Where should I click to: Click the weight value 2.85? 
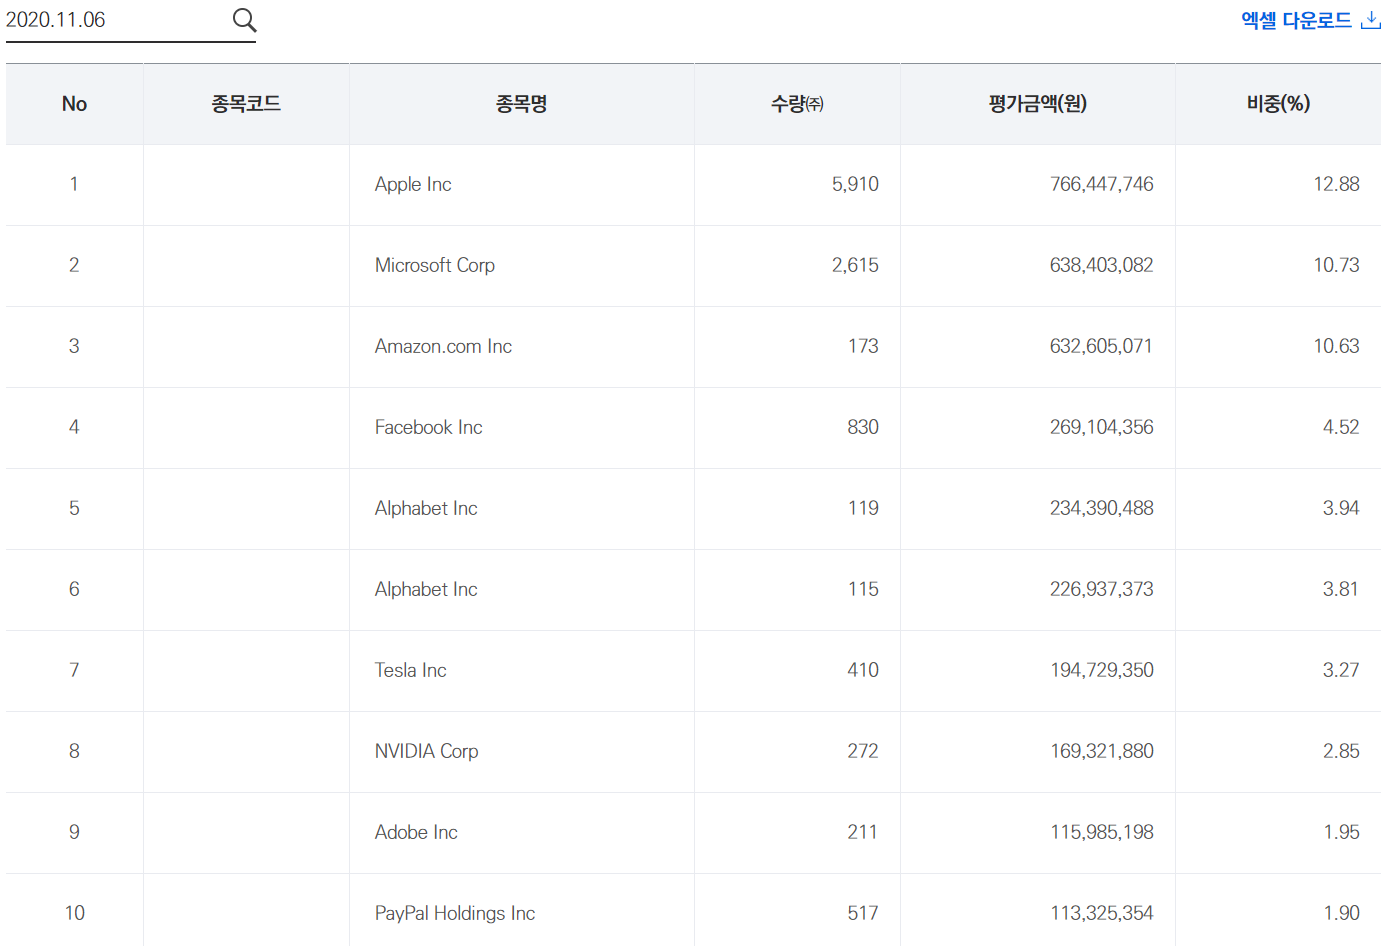click(x=1341, y=751)
